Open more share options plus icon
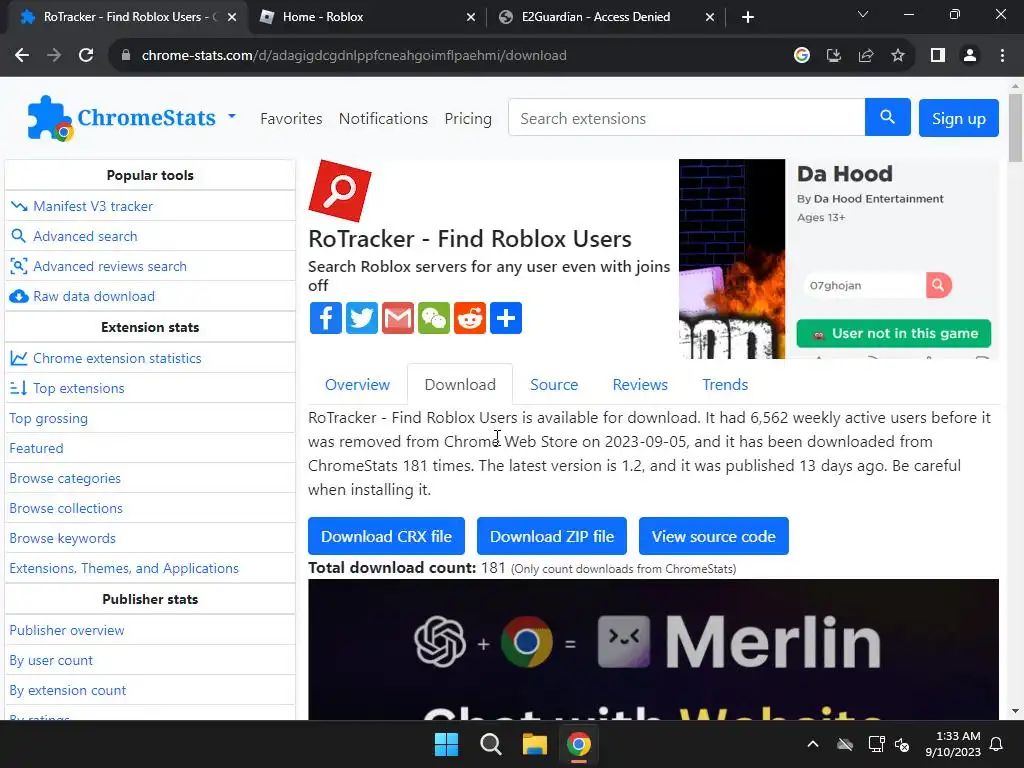 pos(505,318)
